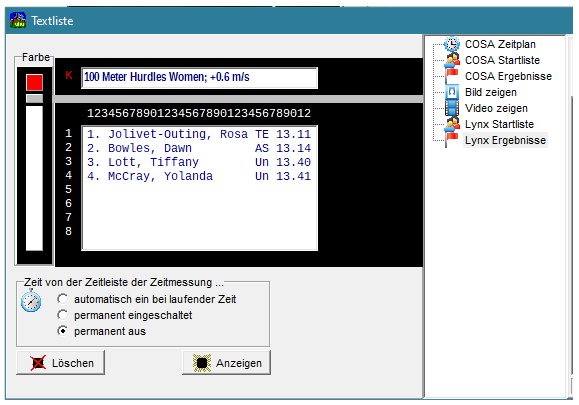The height and width of the screenshot is (405, 579).
Task: Click the Anzeigen button
Action: 226,363
